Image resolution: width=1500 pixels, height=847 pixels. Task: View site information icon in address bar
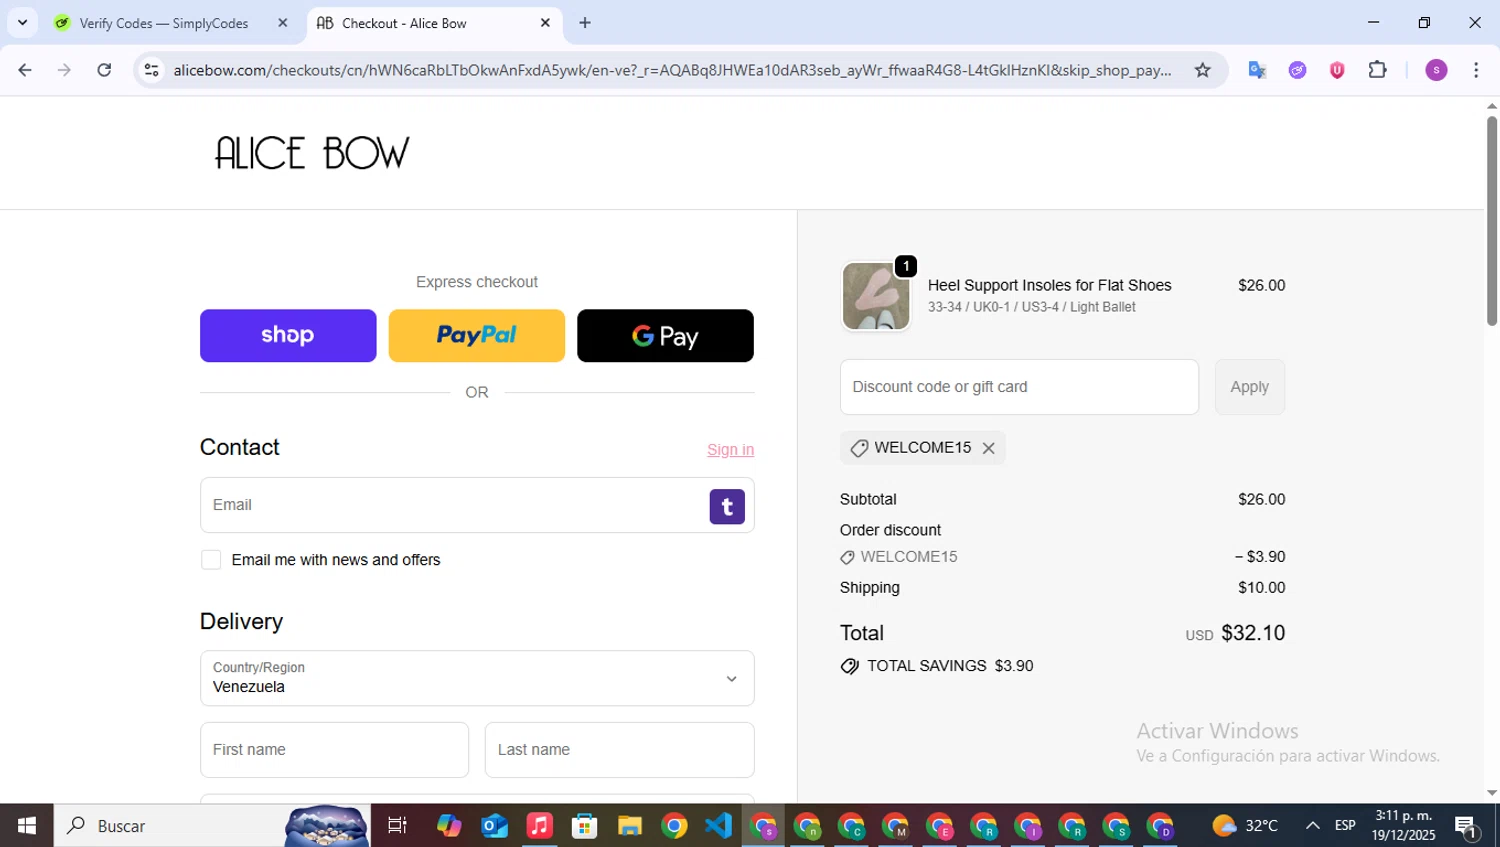151,70
